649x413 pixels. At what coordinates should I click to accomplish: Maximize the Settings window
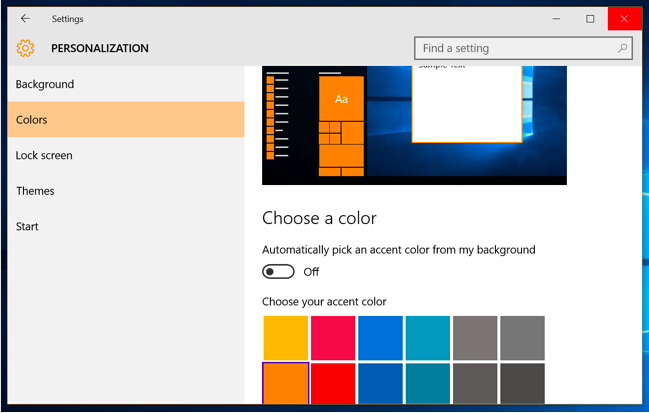[x=590, y=19]
